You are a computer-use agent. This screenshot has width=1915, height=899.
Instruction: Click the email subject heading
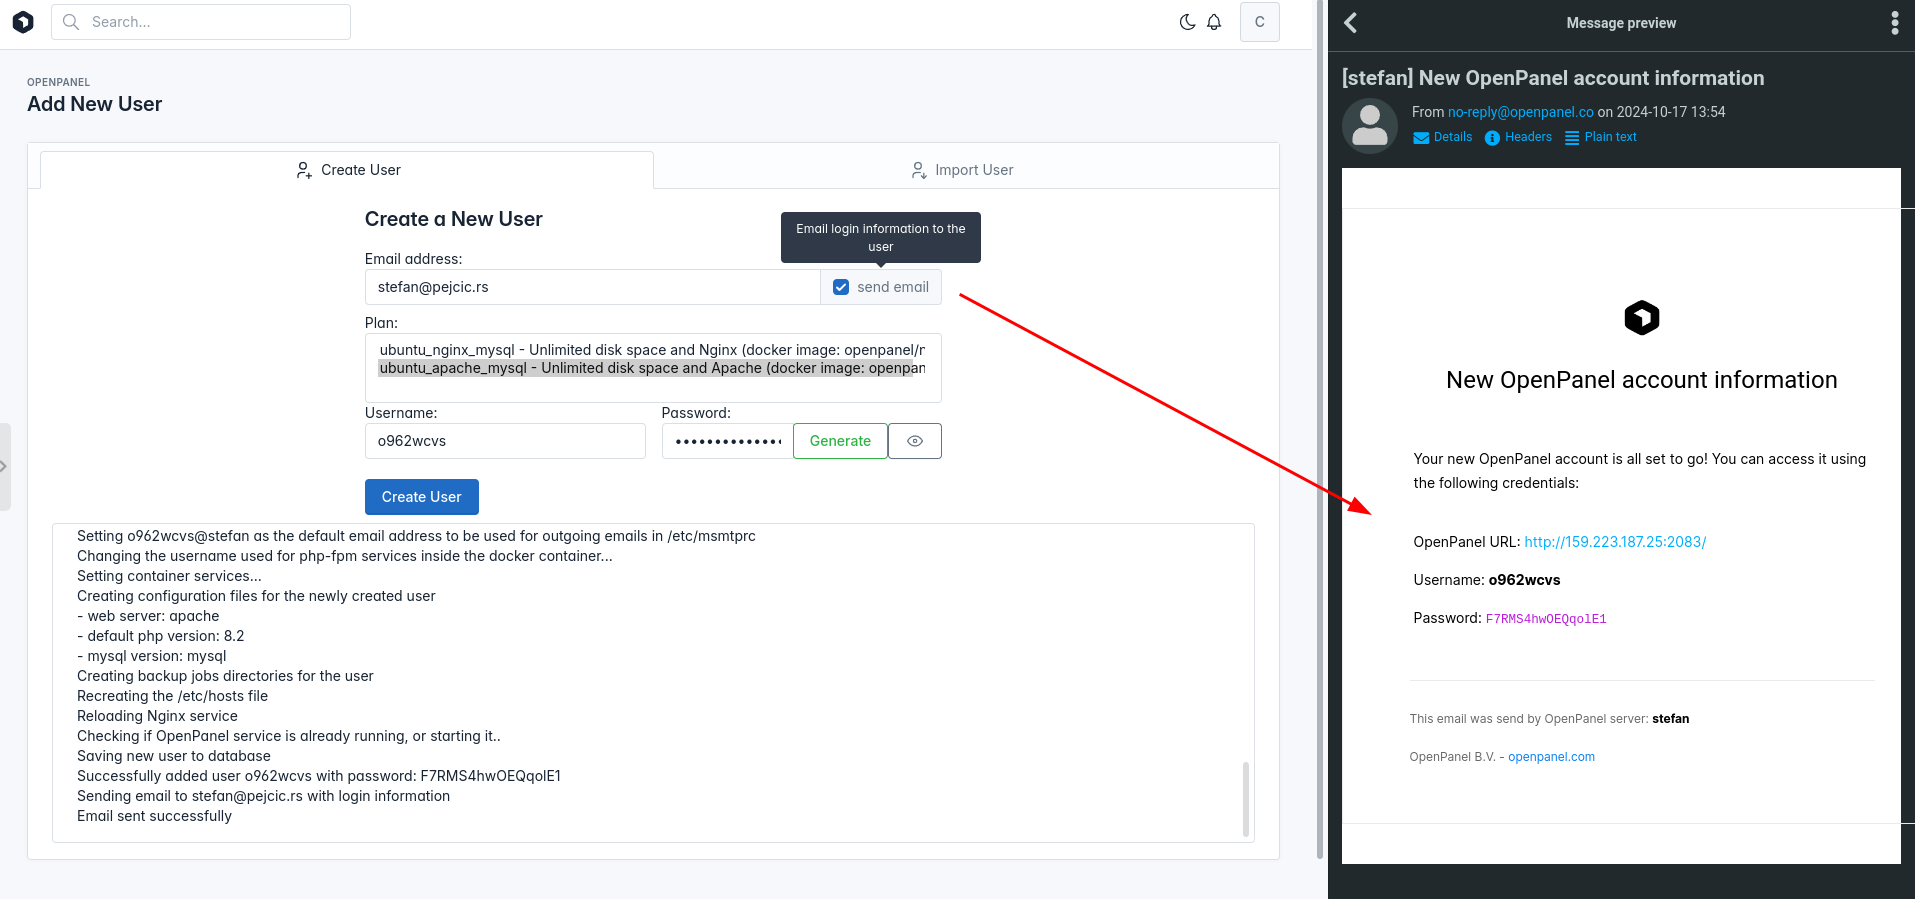(x=1553, y=78)
